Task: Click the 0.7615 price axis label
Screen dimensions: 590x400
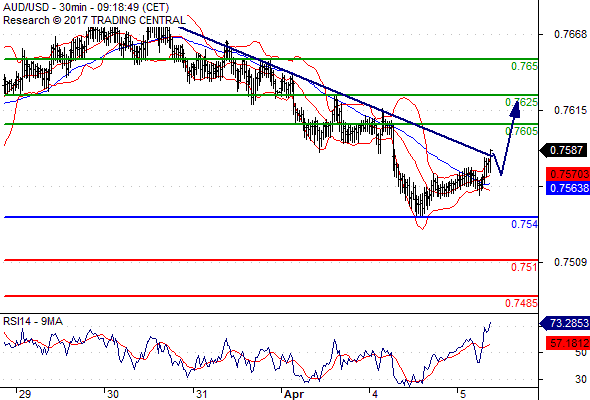Action: click(570, 110)
